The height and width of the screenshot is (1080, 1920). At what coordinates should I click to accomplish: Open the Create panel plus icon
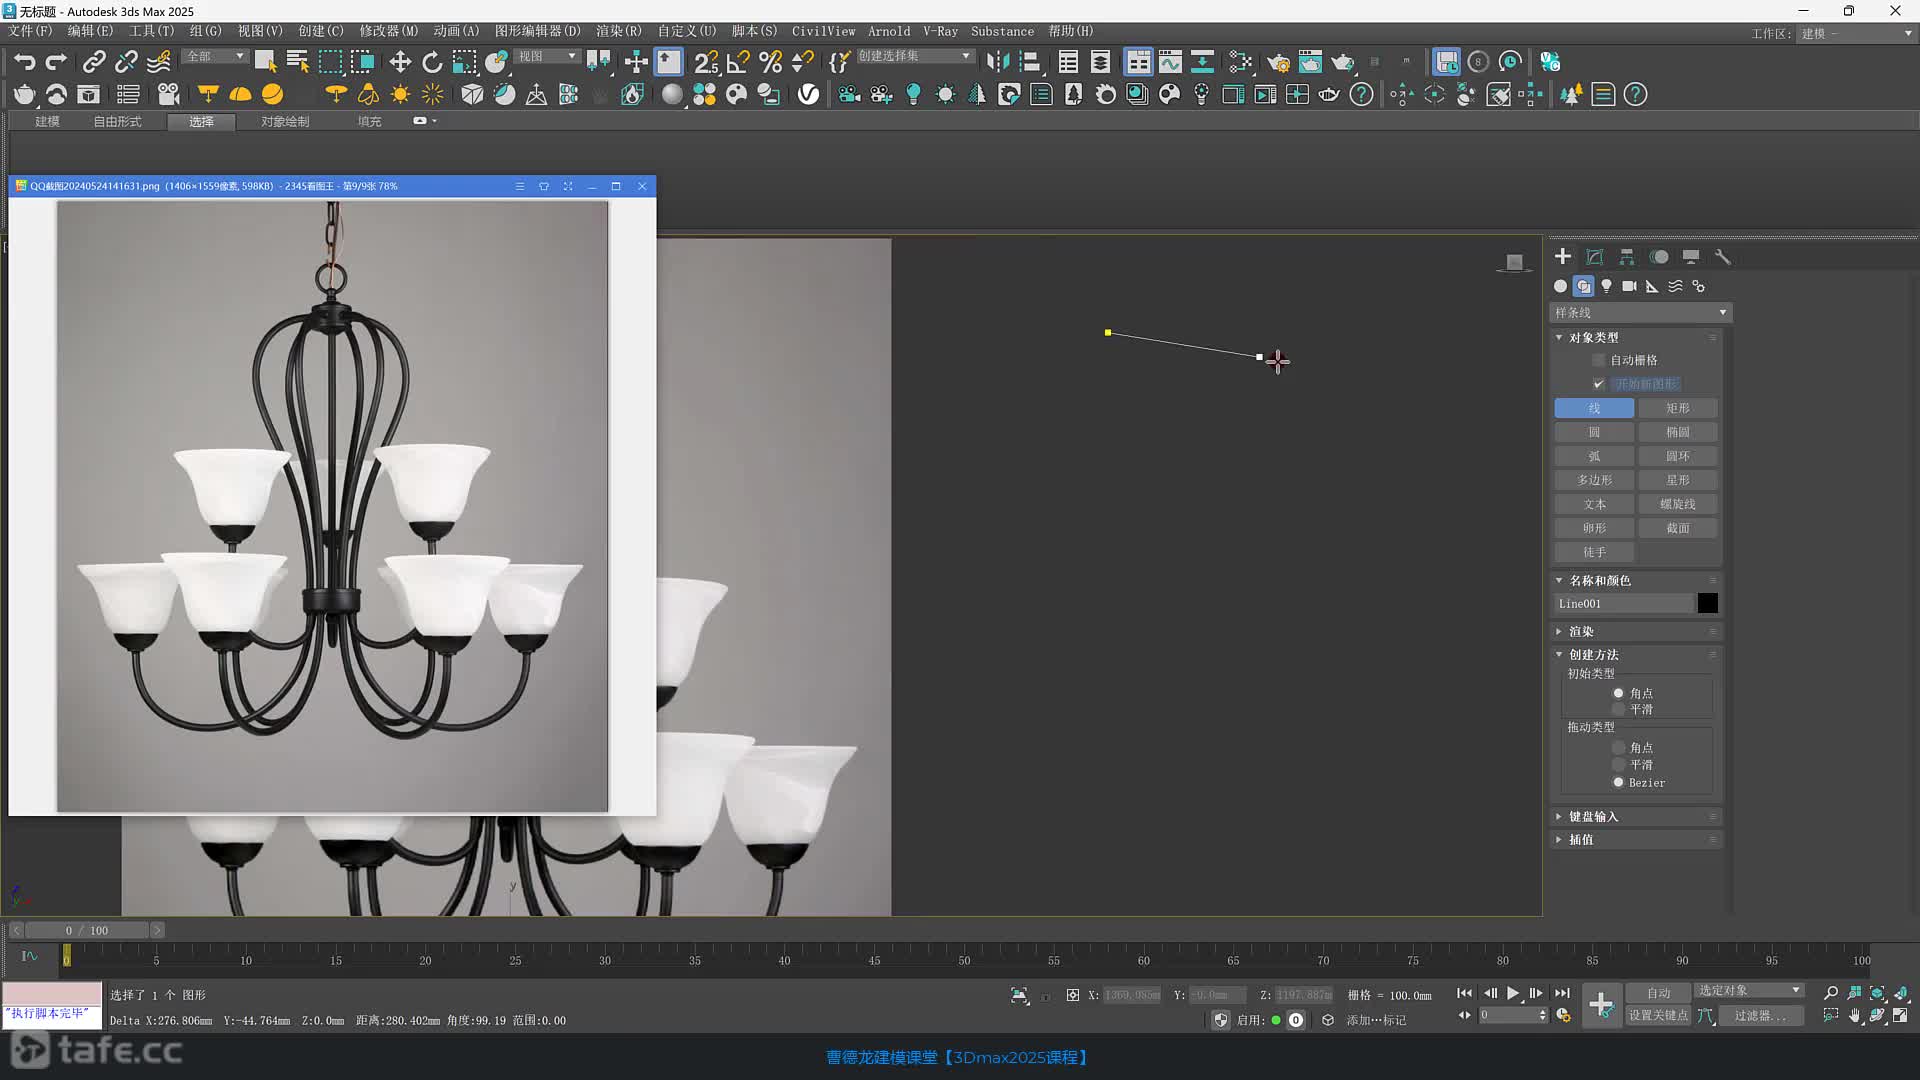1563,257
